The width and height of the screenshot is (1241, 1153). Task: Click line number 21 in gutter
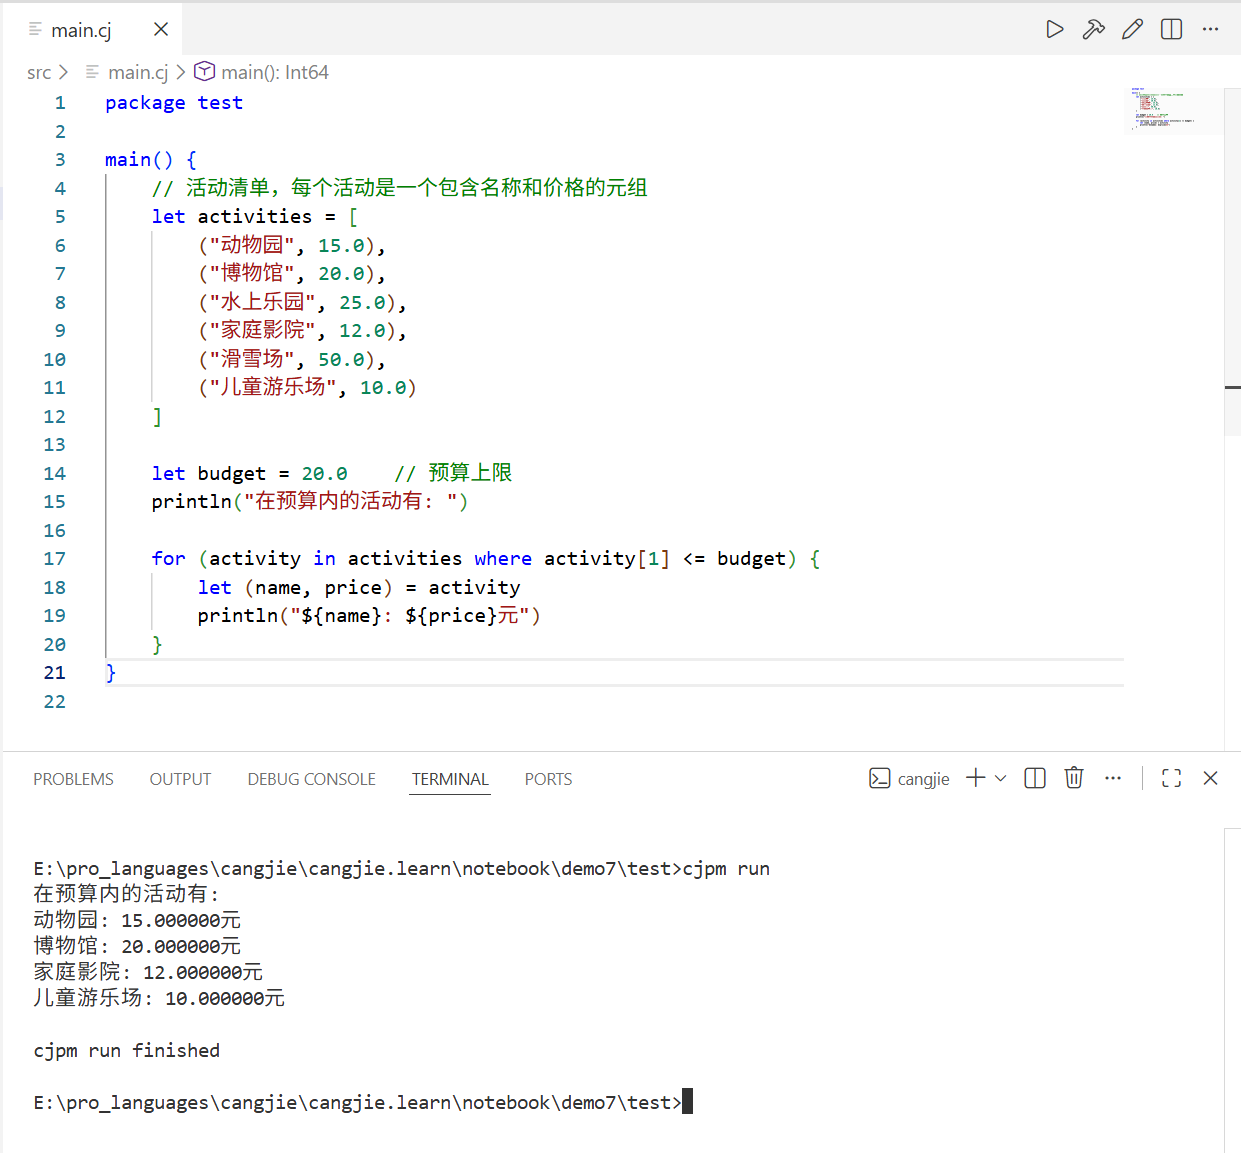coord(55,673)
